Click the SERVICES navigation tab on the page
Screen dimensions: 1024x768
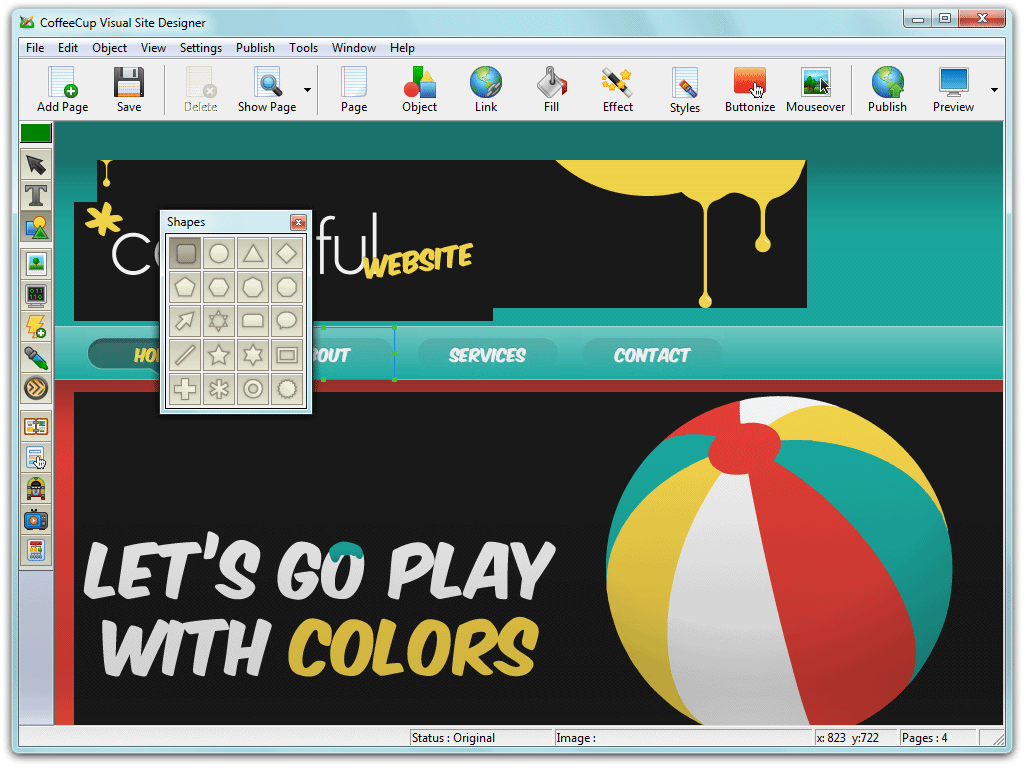489,355
